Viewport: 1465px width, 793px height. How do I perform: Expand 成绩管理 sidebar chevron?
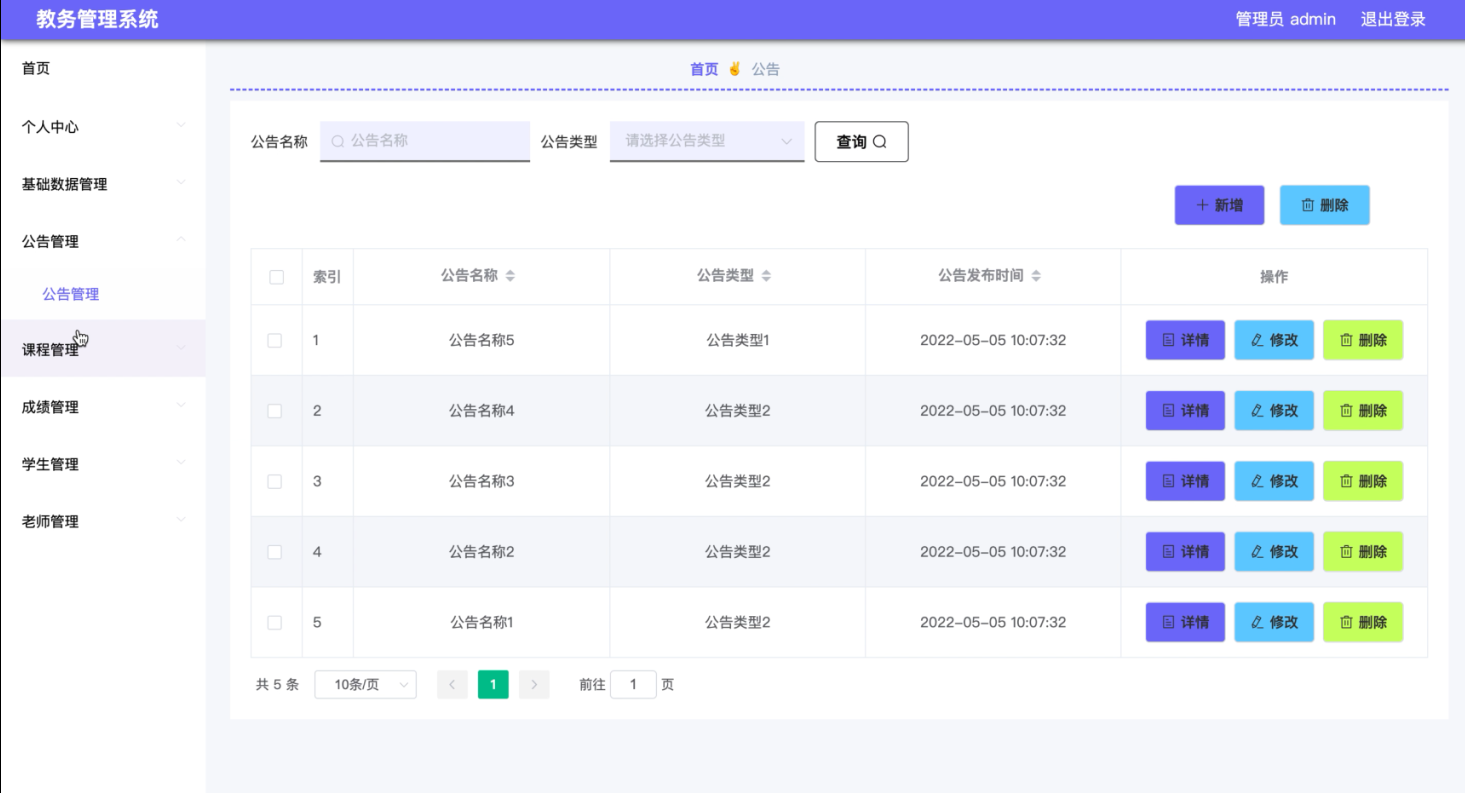181,405
